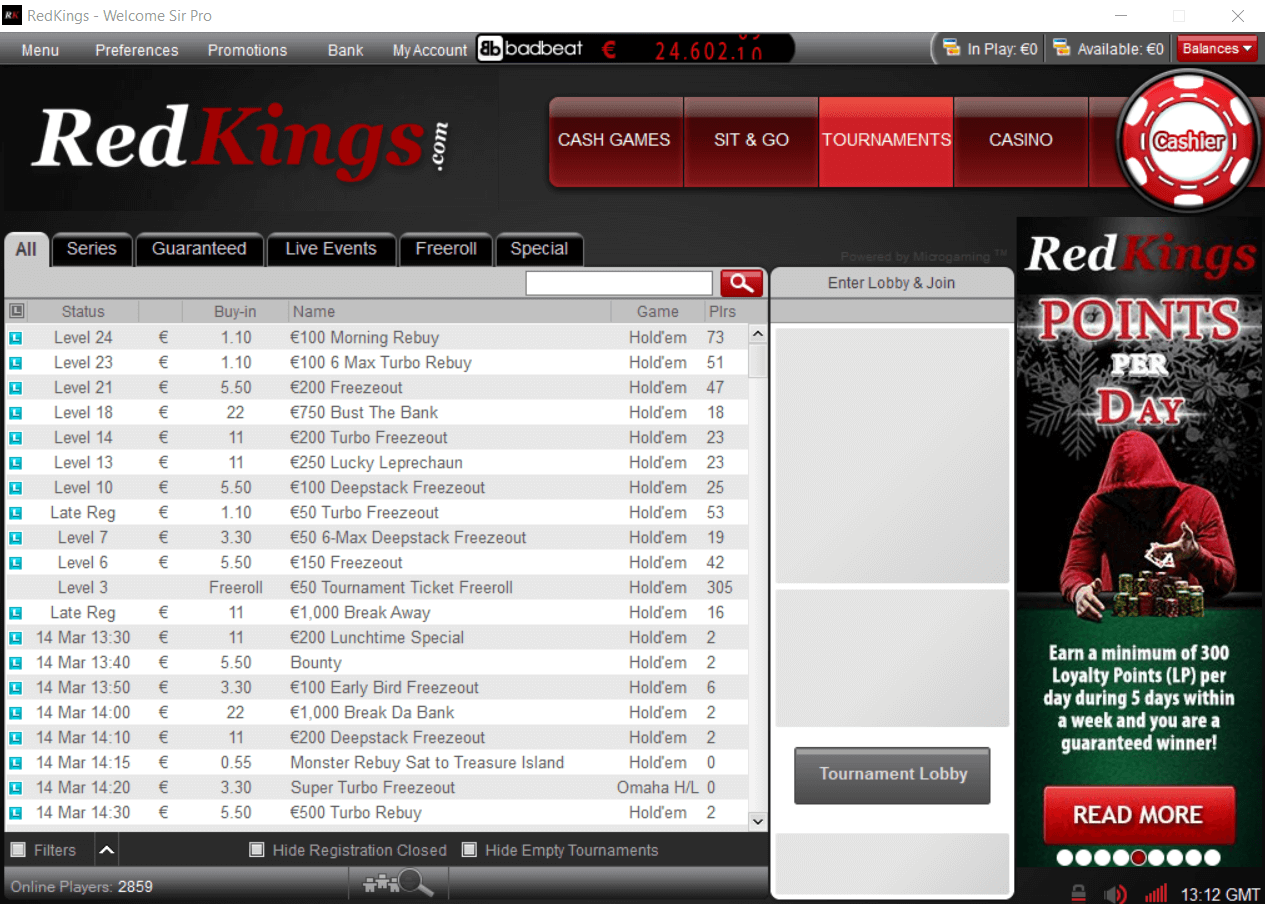Switch to the Guaranteed tab

point(199,249)
